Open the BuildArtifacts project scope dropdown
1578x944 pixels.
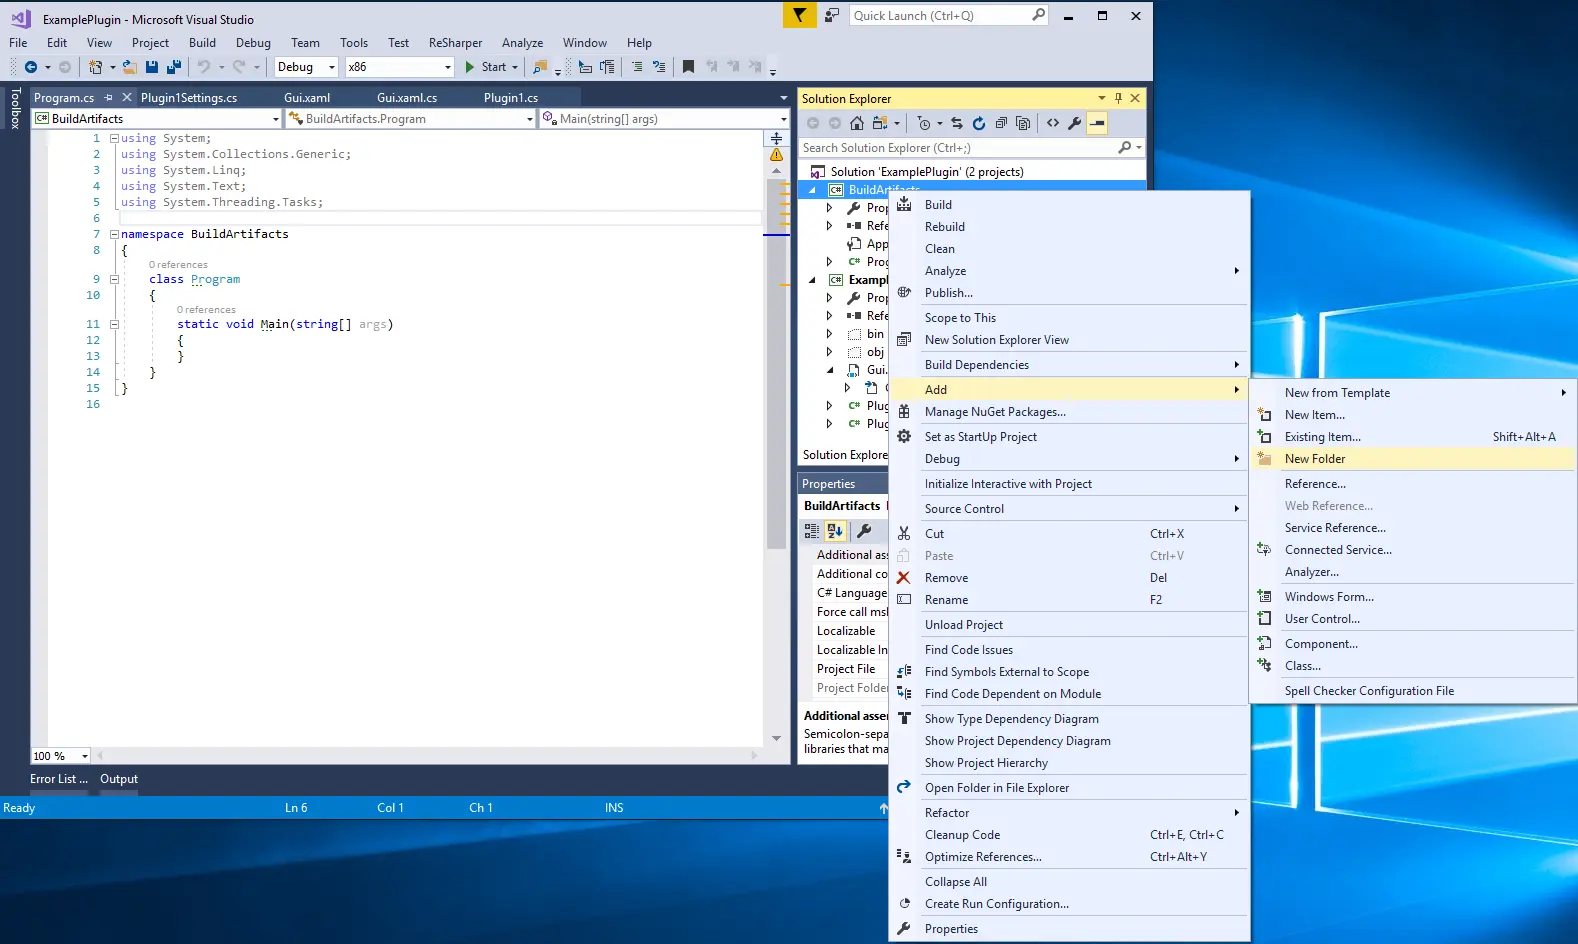(x=158, y=118)
